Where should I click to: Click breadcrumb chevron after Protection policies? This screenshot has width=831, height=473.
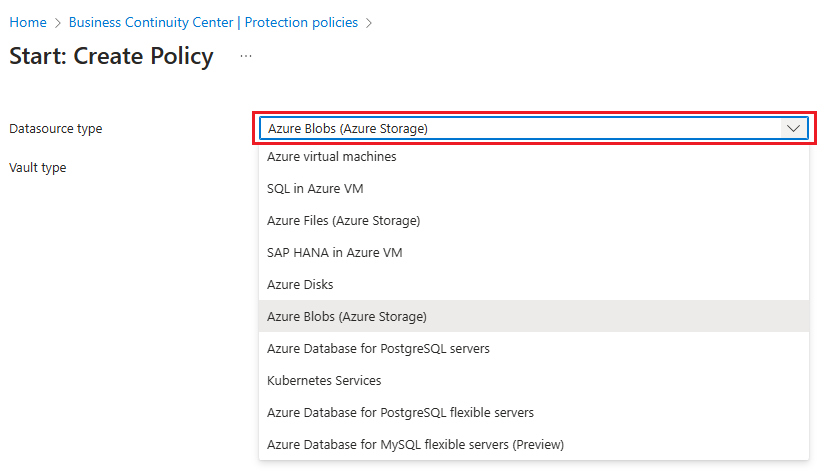[369, 22]
